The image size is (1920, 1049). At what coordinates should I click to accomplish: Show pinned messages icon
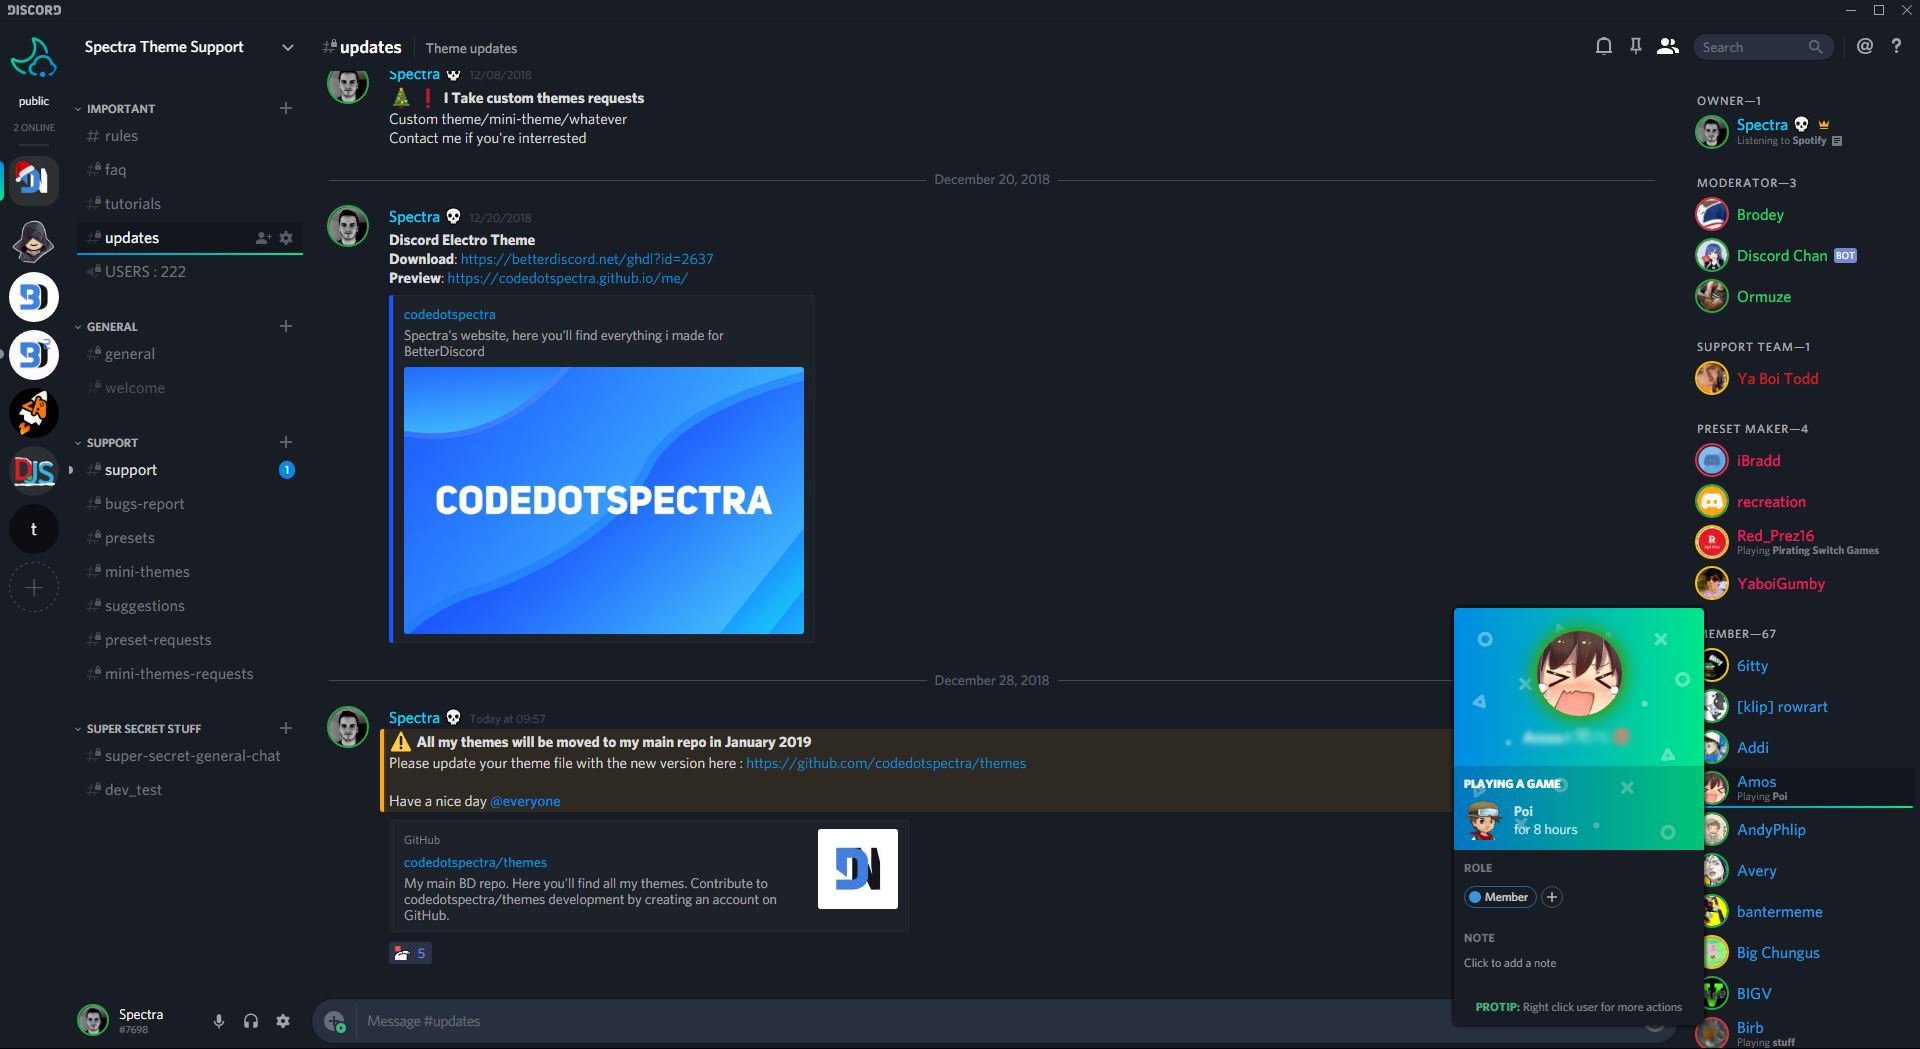click(1636, 46)
